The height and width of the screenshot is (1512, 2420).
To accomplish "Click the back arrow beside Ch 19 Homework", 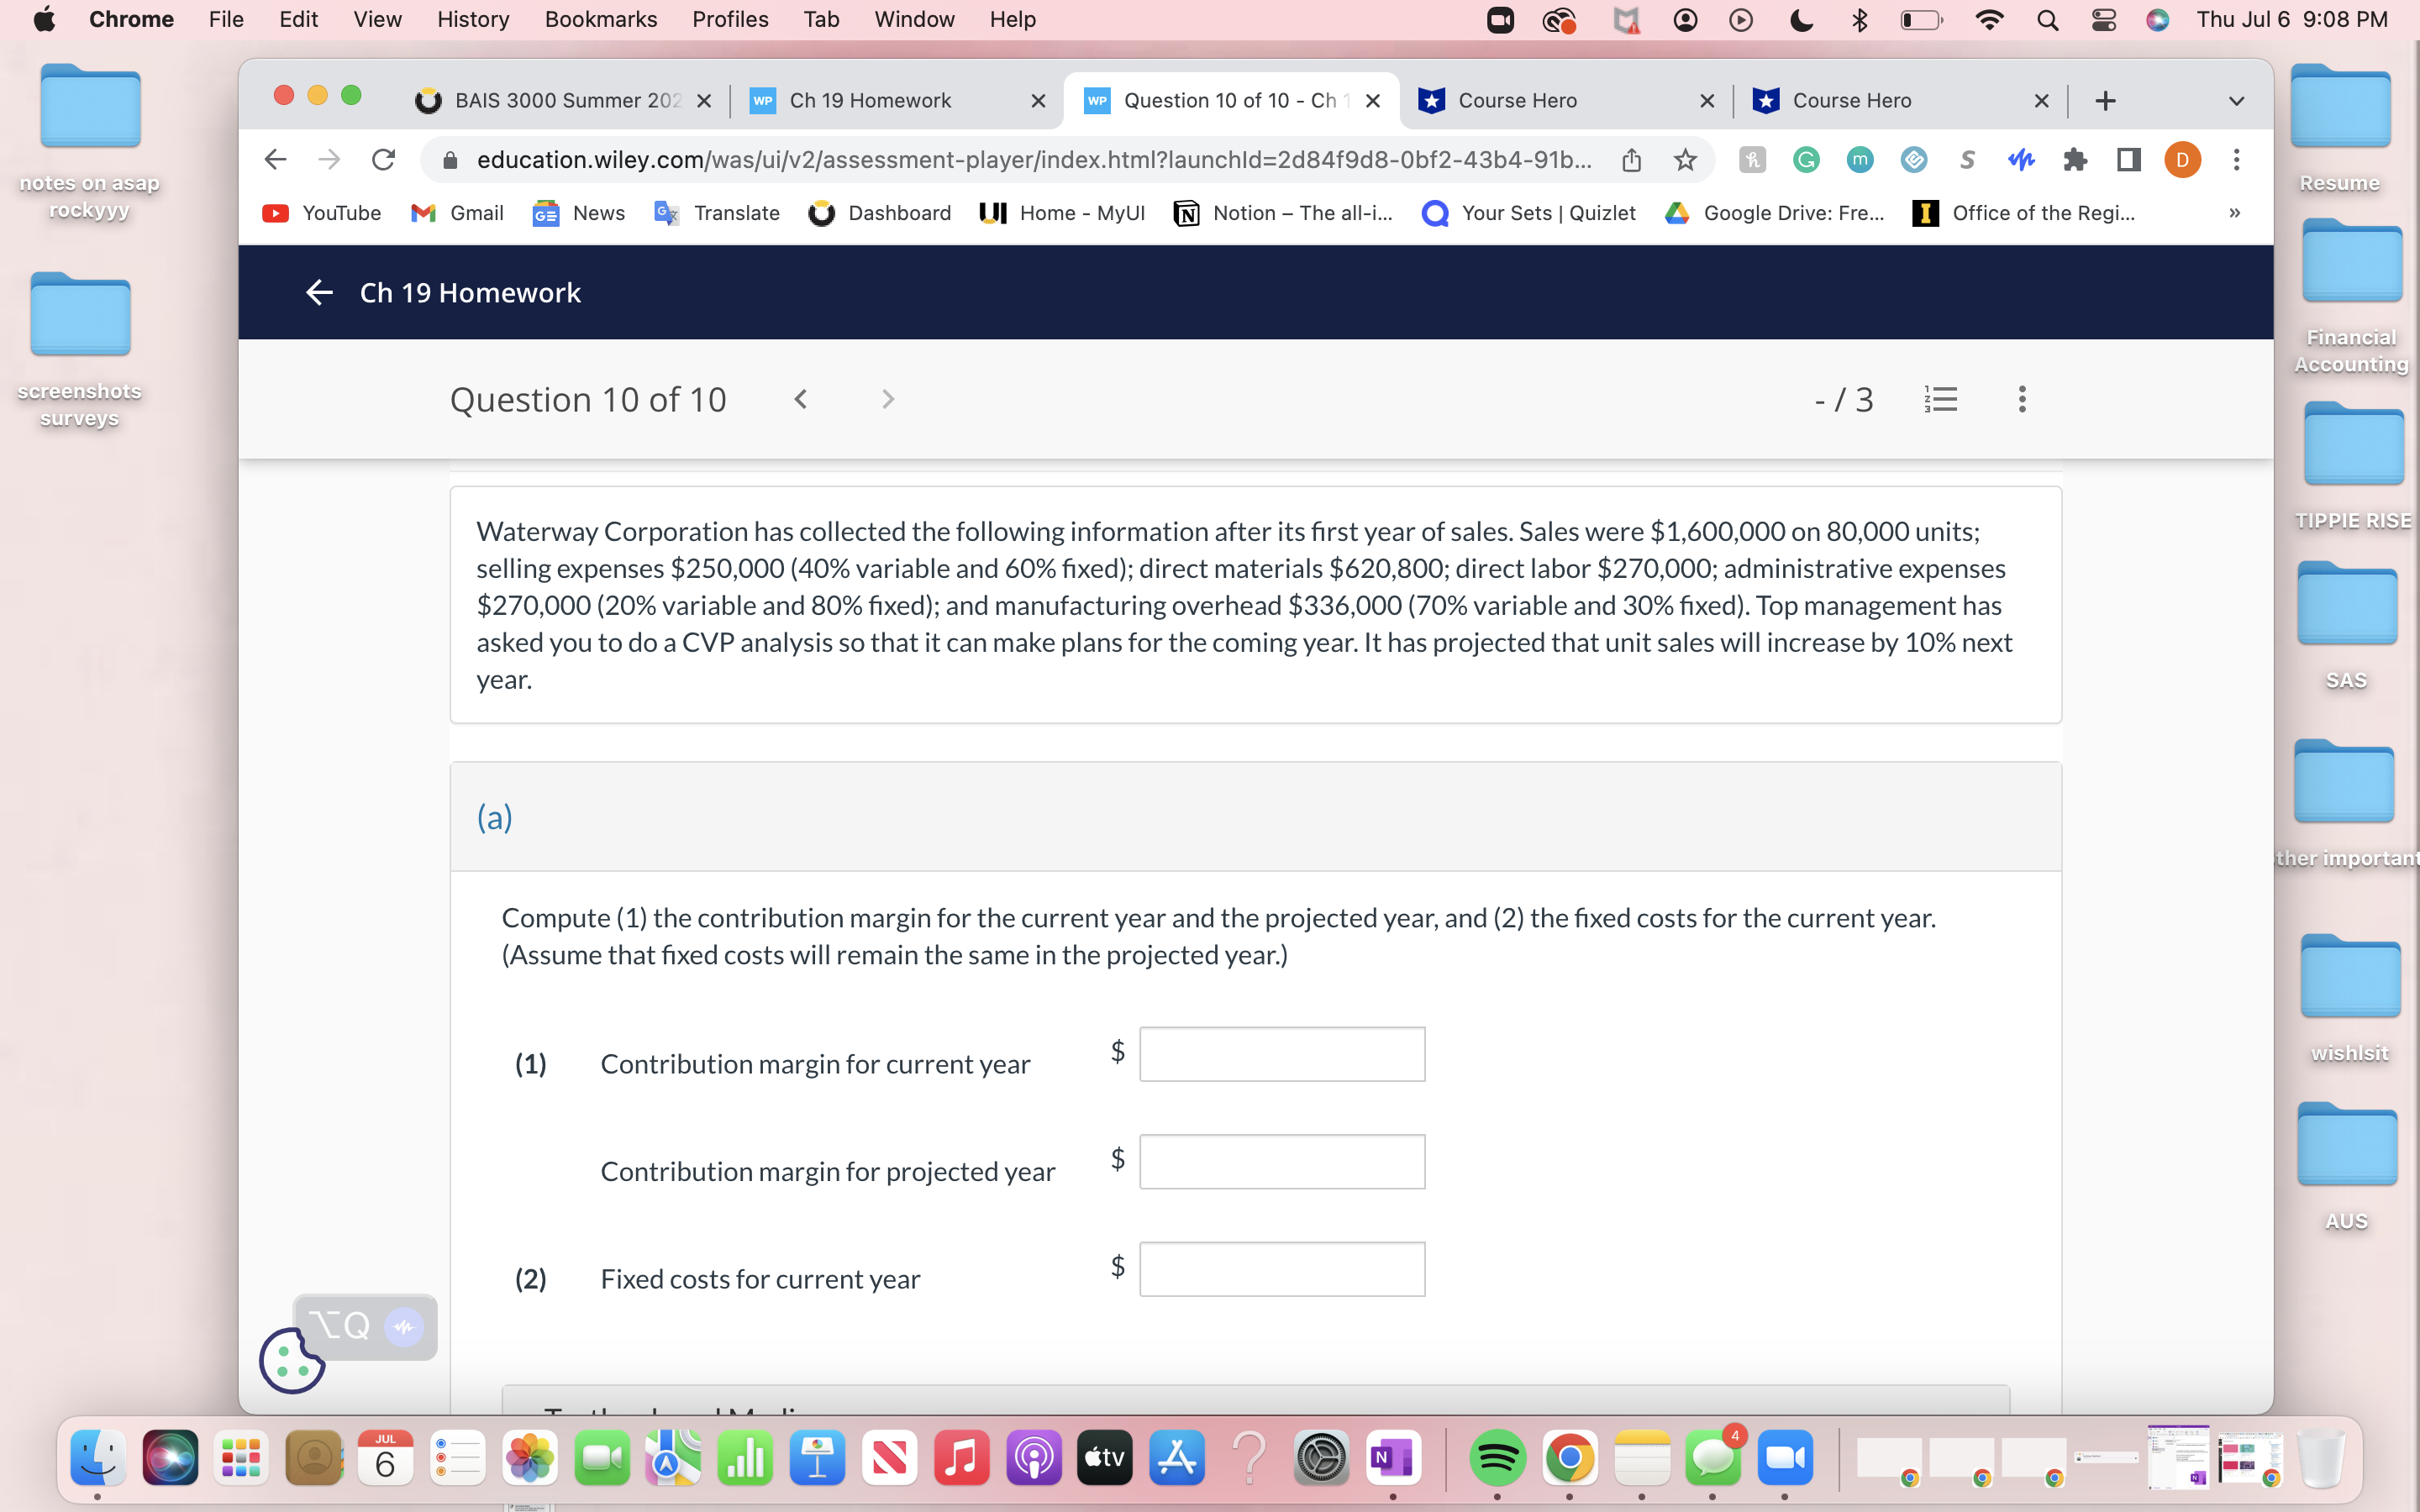I will pos(319,292).
